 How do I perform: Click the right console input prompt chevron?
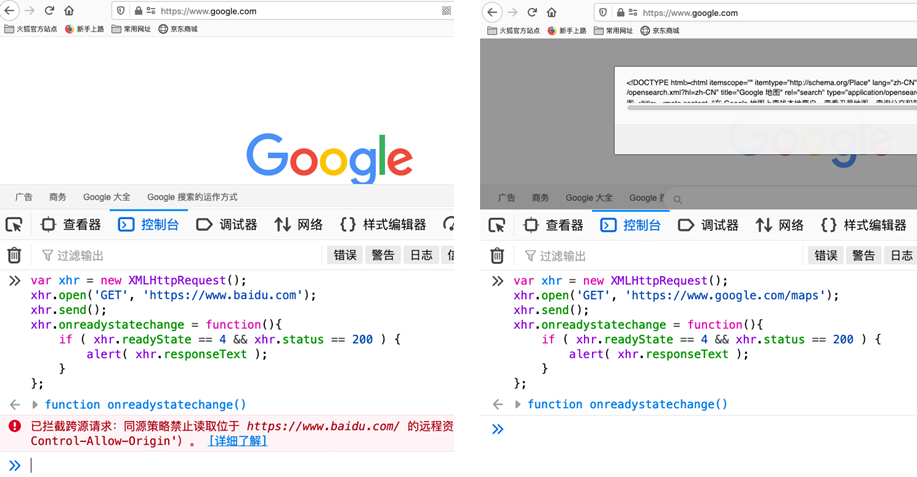click(497, 429)
